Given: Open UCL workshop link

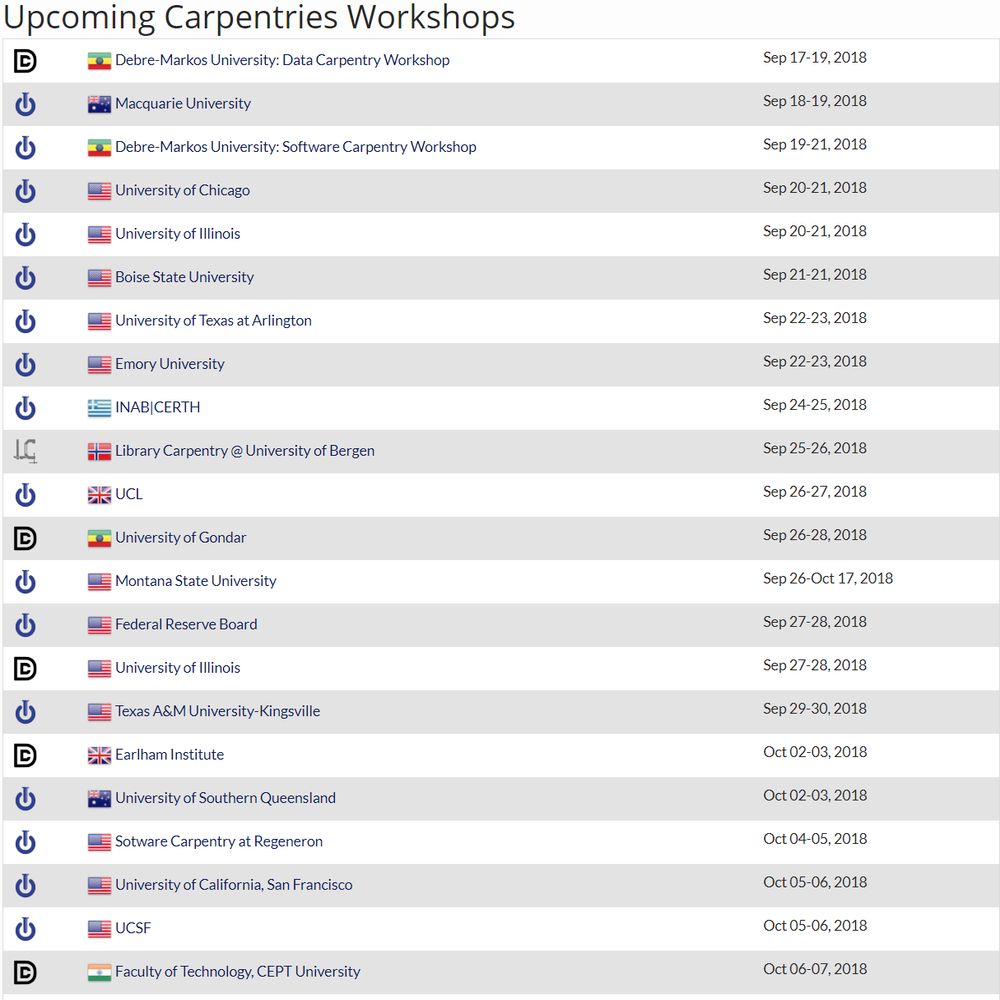Looking at the screenshot, I should tap(129, 494).
